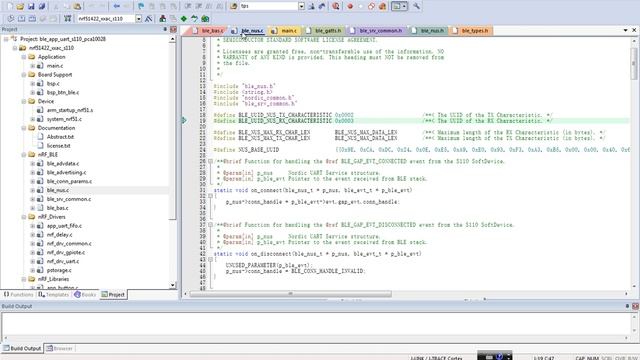Show the Functions panel tab
The image size is (640, 360).
[18, 294]
